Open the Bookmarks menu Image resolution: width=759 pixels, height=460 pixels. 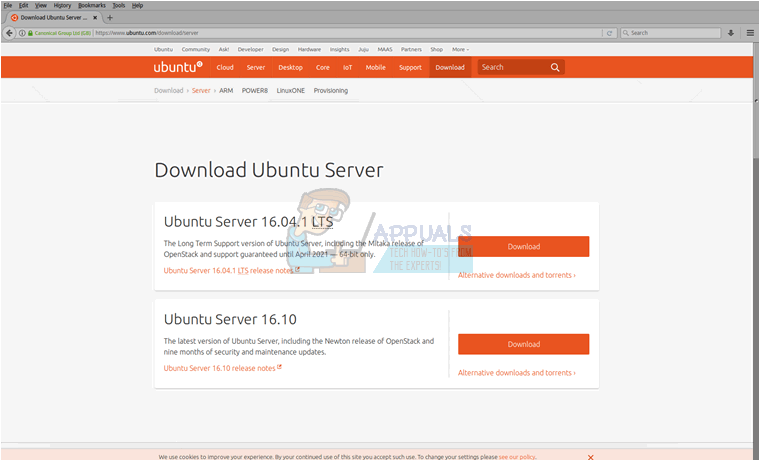tap(92, 5)
